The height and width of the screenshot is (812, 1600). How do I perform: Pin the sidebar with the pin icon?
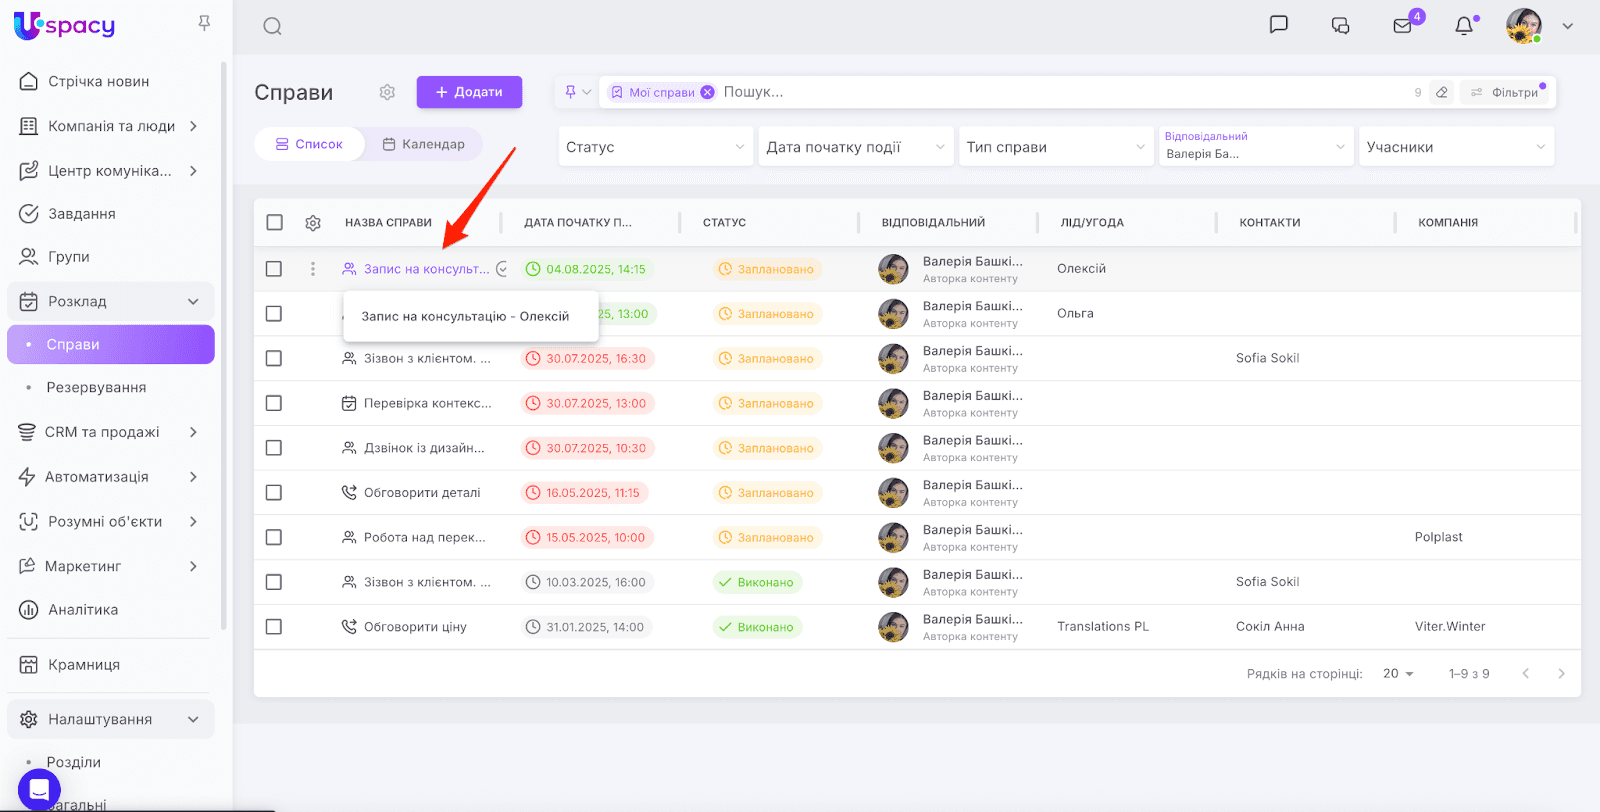[x=204, y=23]
